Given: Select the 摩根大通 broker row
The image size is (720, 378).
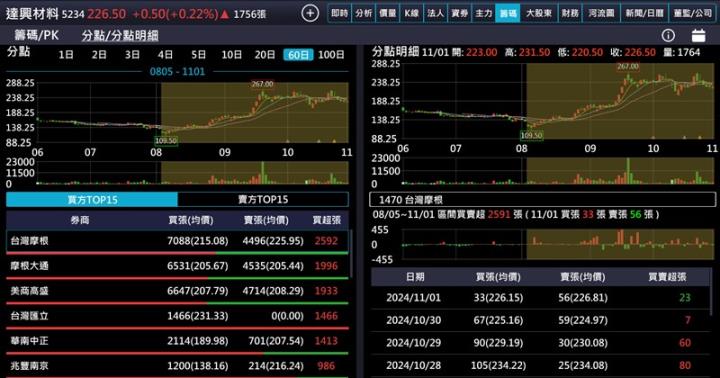Looking at the screenshot, I should [177, 266].
